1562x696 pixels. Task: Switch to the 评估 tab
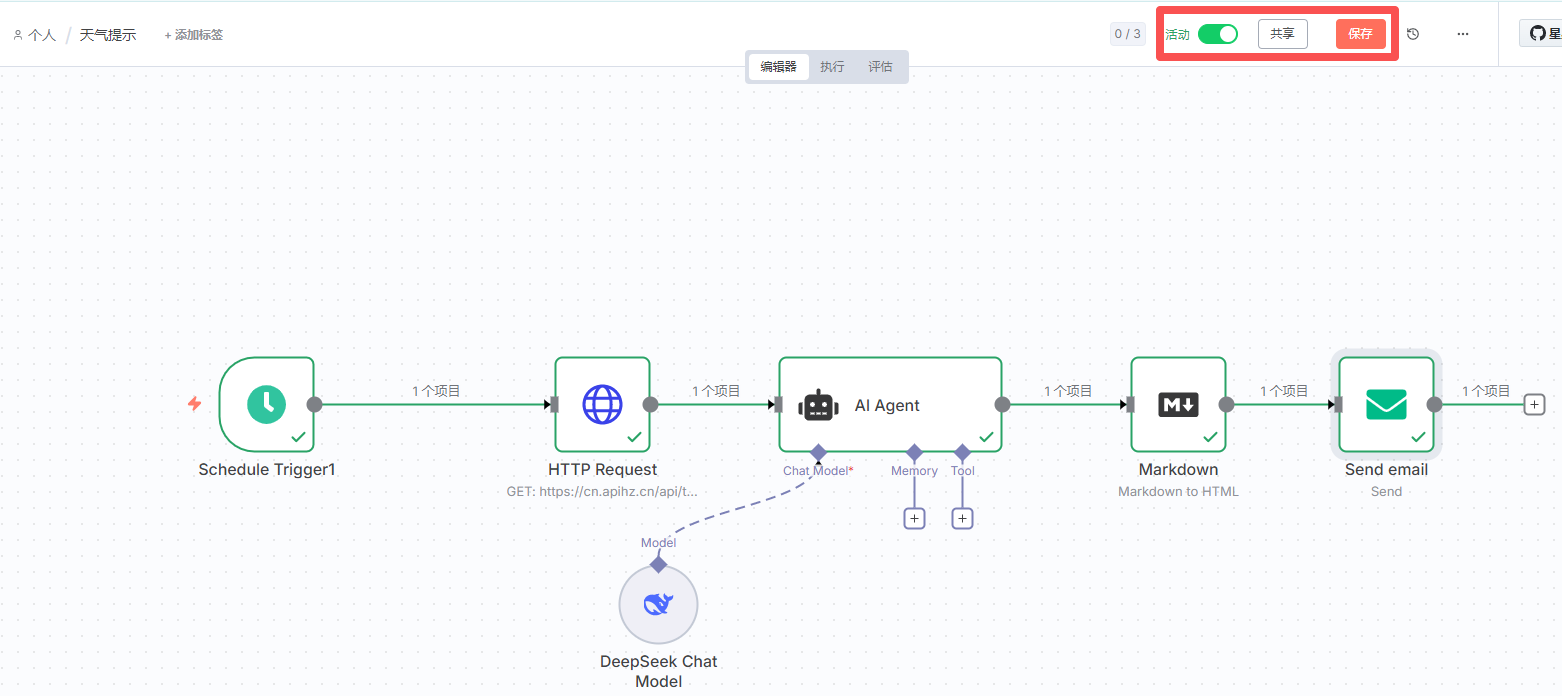[x=880, y=67]
